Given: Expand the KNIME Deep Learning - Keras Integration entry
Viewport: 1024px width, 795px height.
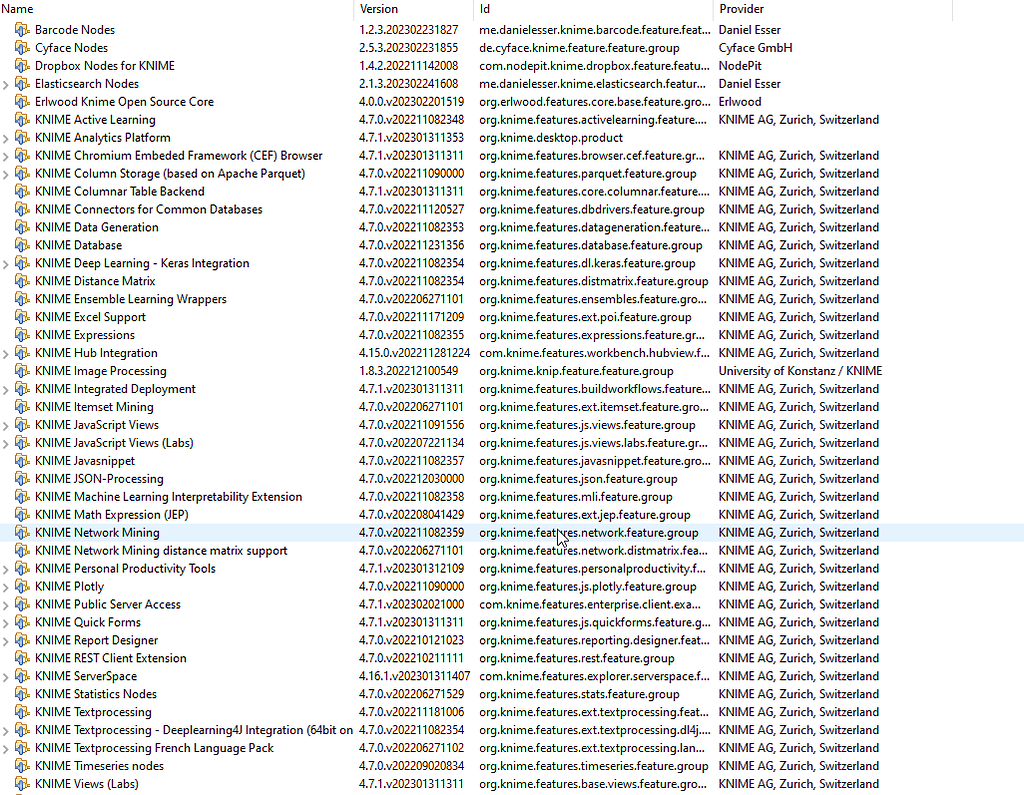Looking at the screenshot, I should (x=6, y=263).
